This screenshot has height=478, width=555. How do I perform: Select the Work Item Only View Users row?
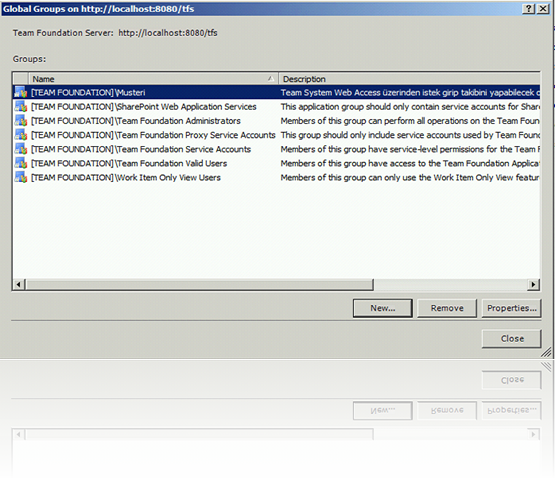click(276, 177)
